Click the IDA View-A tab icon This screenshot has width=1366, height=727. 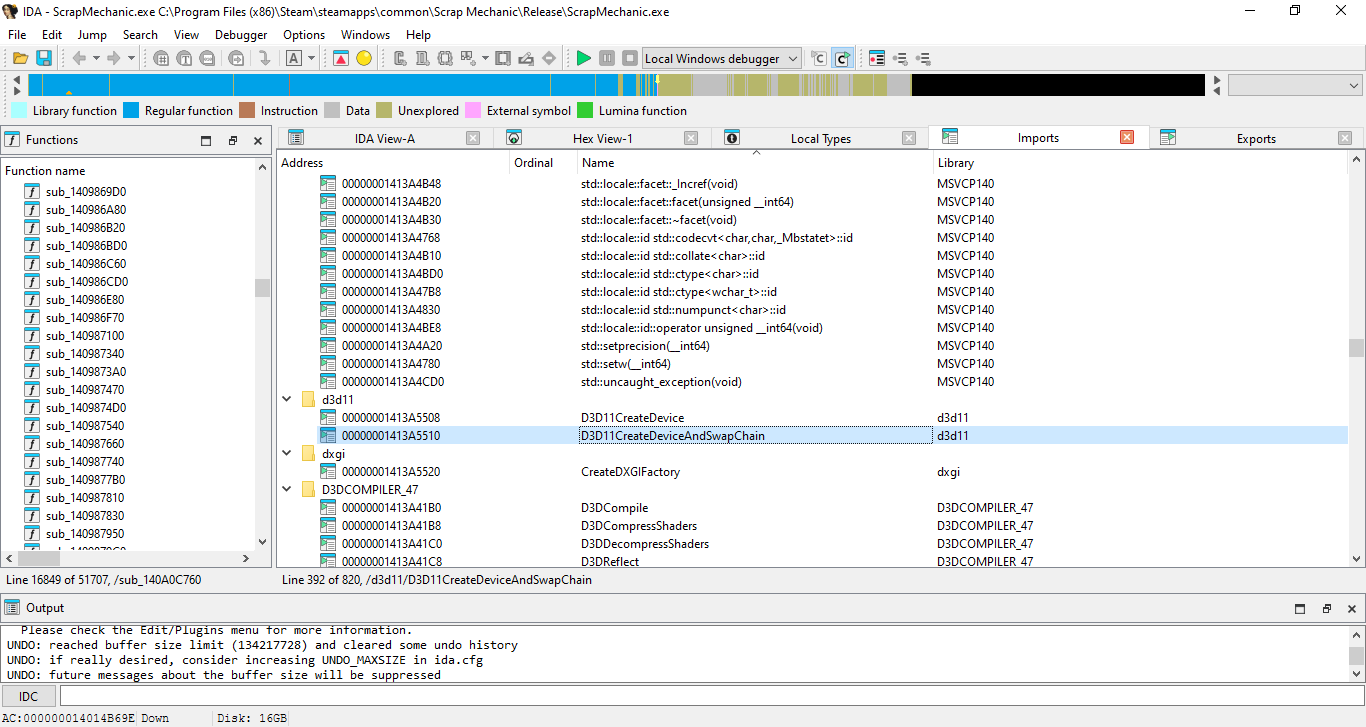296,138
